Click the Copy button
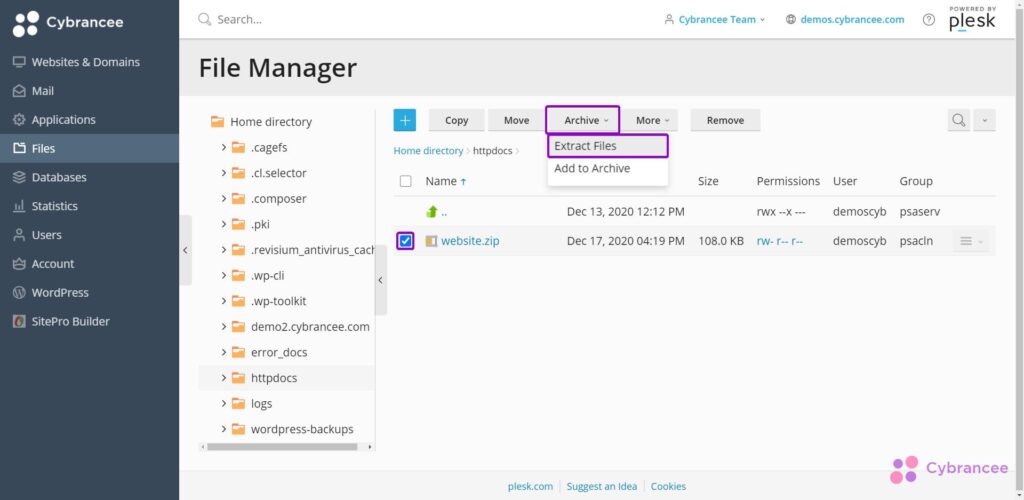 pyautogui.click(x=456, y=120)
